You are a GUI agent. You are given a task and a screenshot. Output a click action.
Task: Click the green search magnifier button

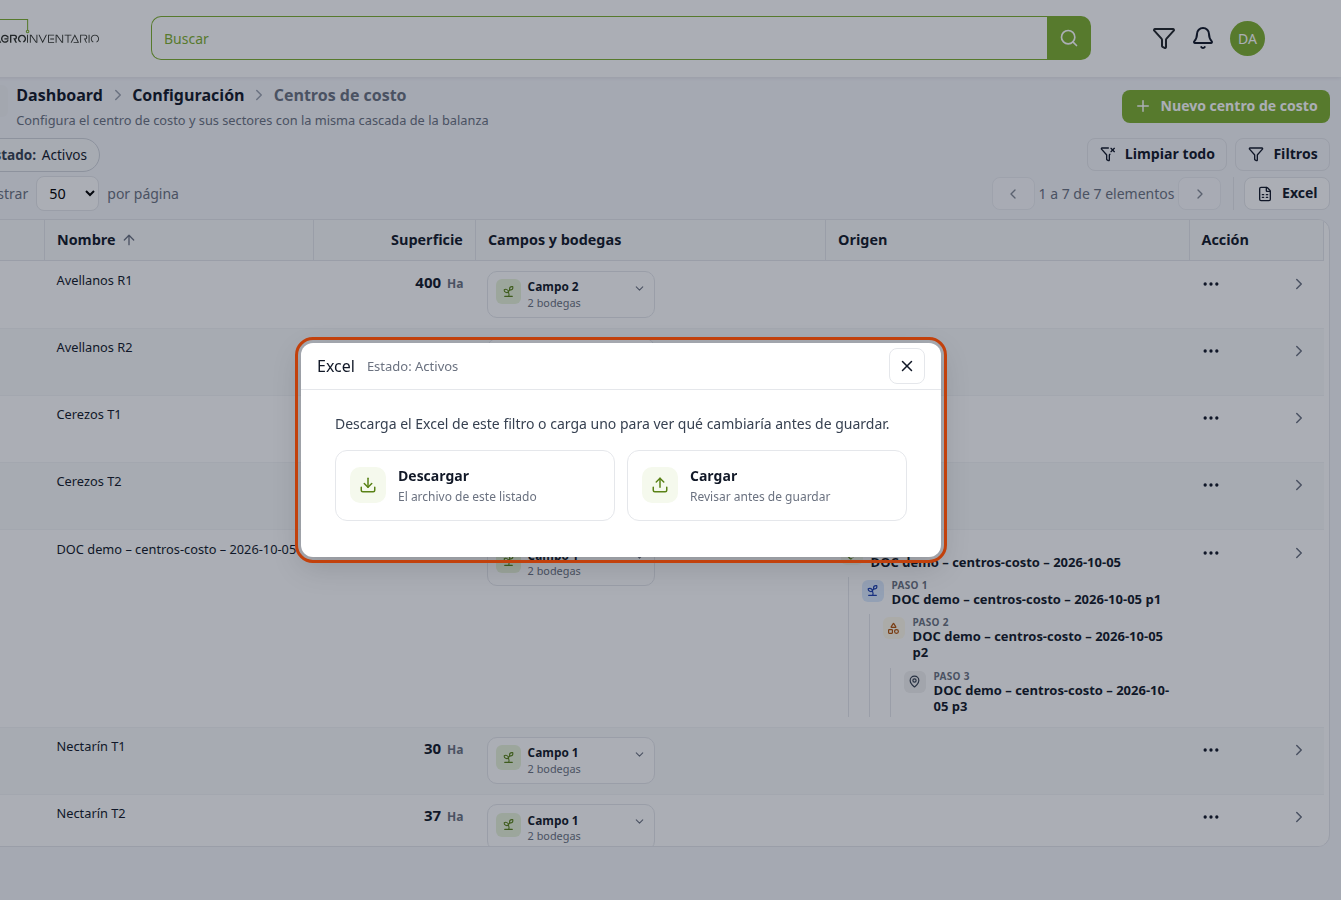pyautogui.click(x=1069, y=38)
